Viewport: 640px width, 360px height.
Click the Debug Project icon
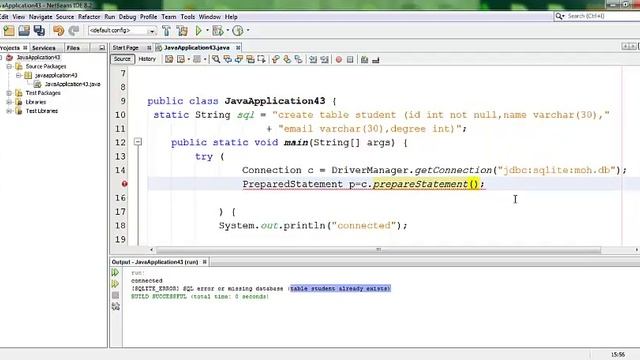[218, 31]
